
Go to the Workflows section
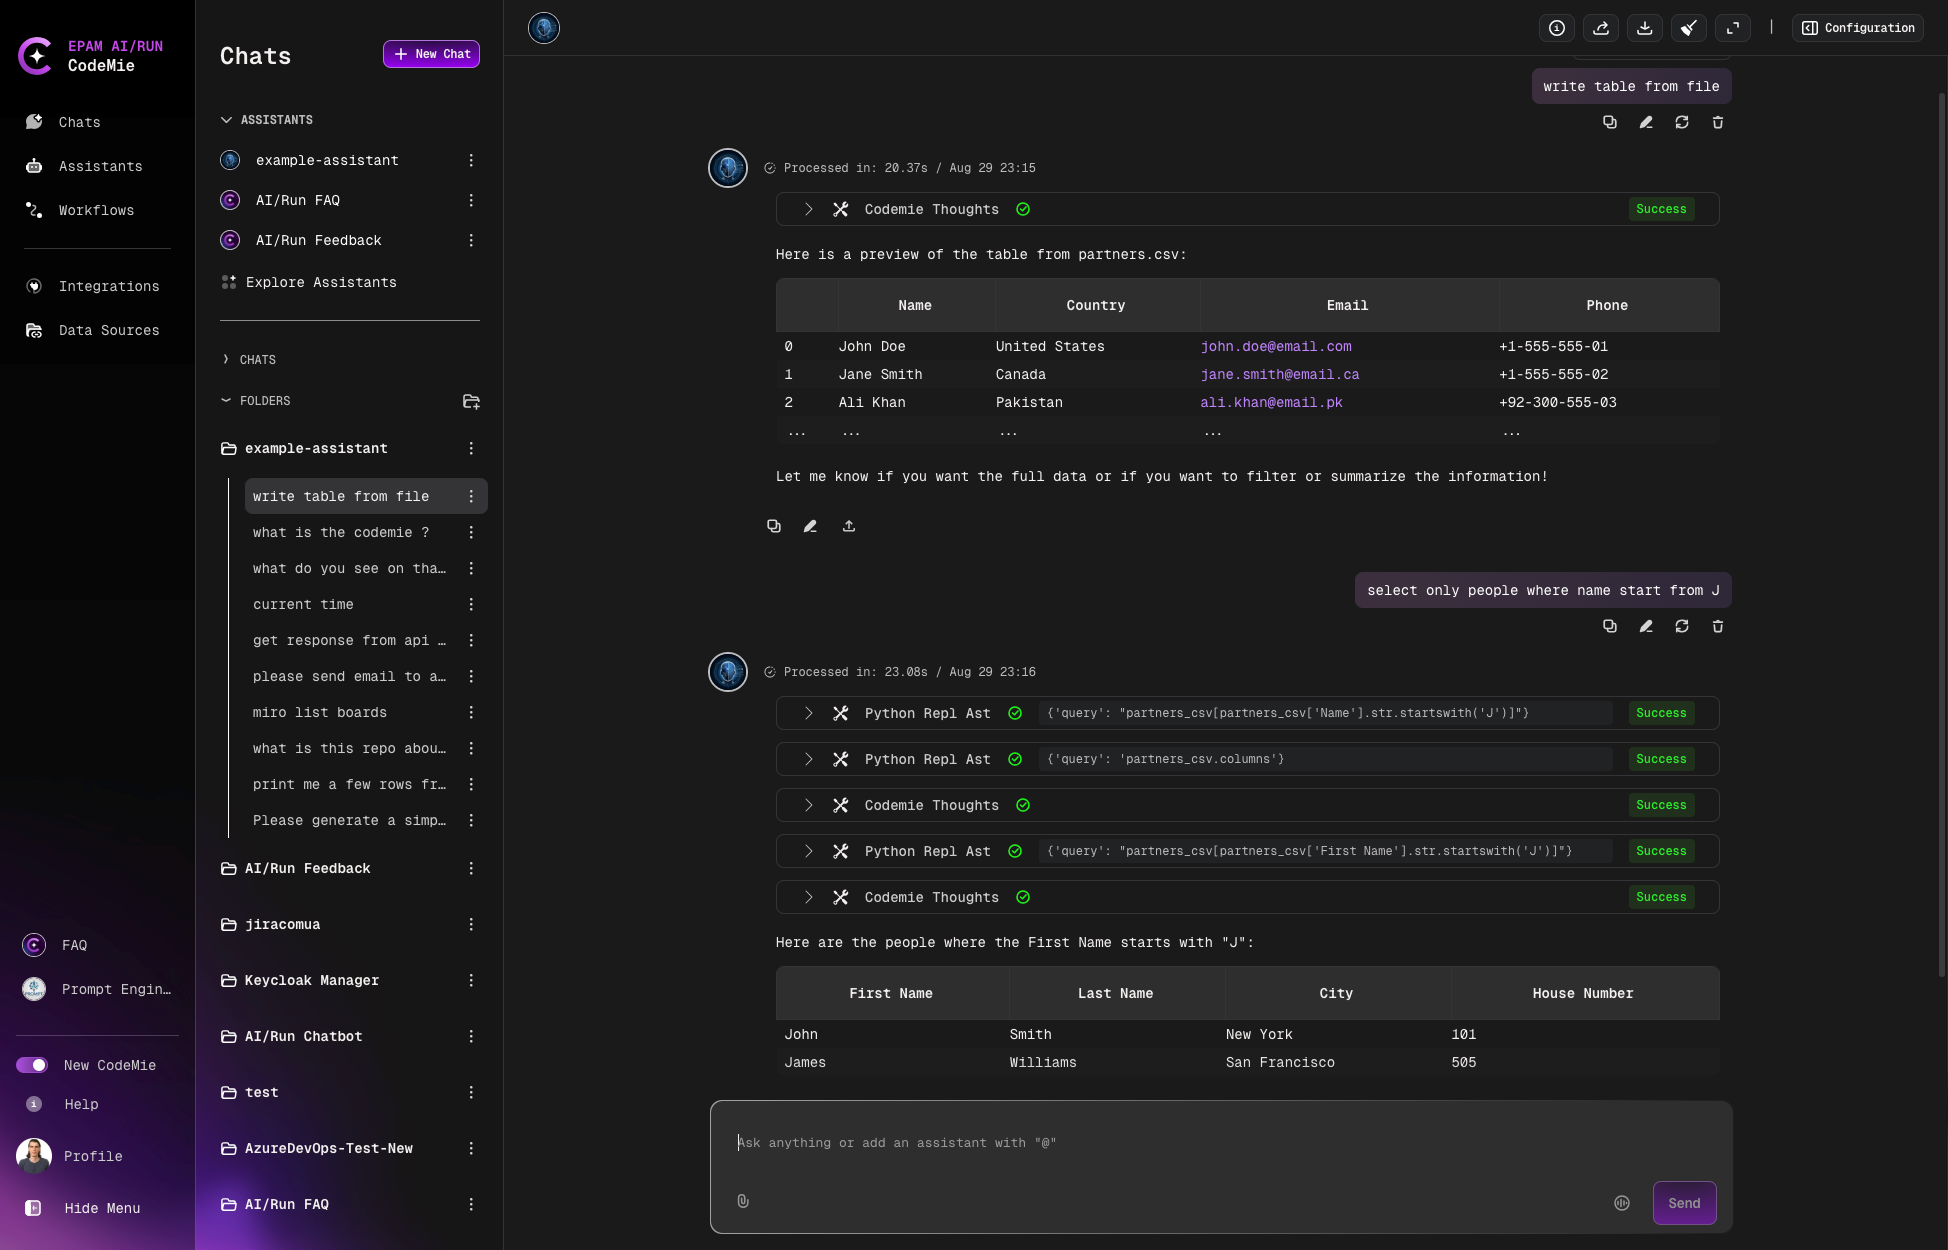click(x=95, y=210)
